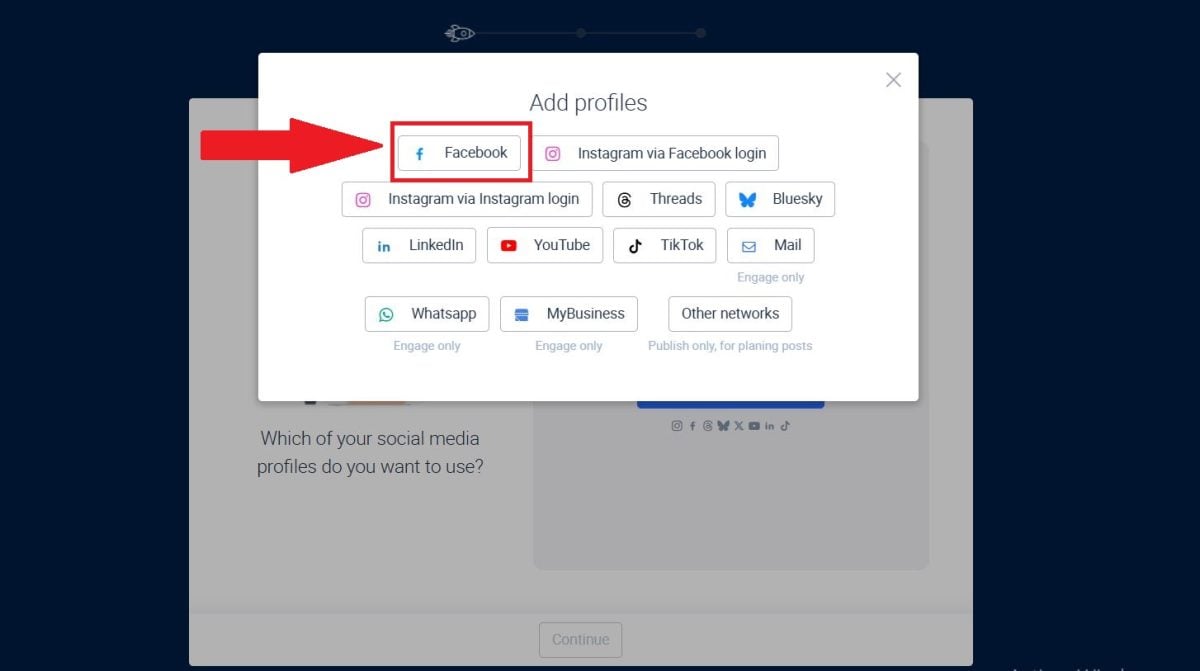Add a Threads profile
The image size is (1200, 671).
click(x=659, y=199)
